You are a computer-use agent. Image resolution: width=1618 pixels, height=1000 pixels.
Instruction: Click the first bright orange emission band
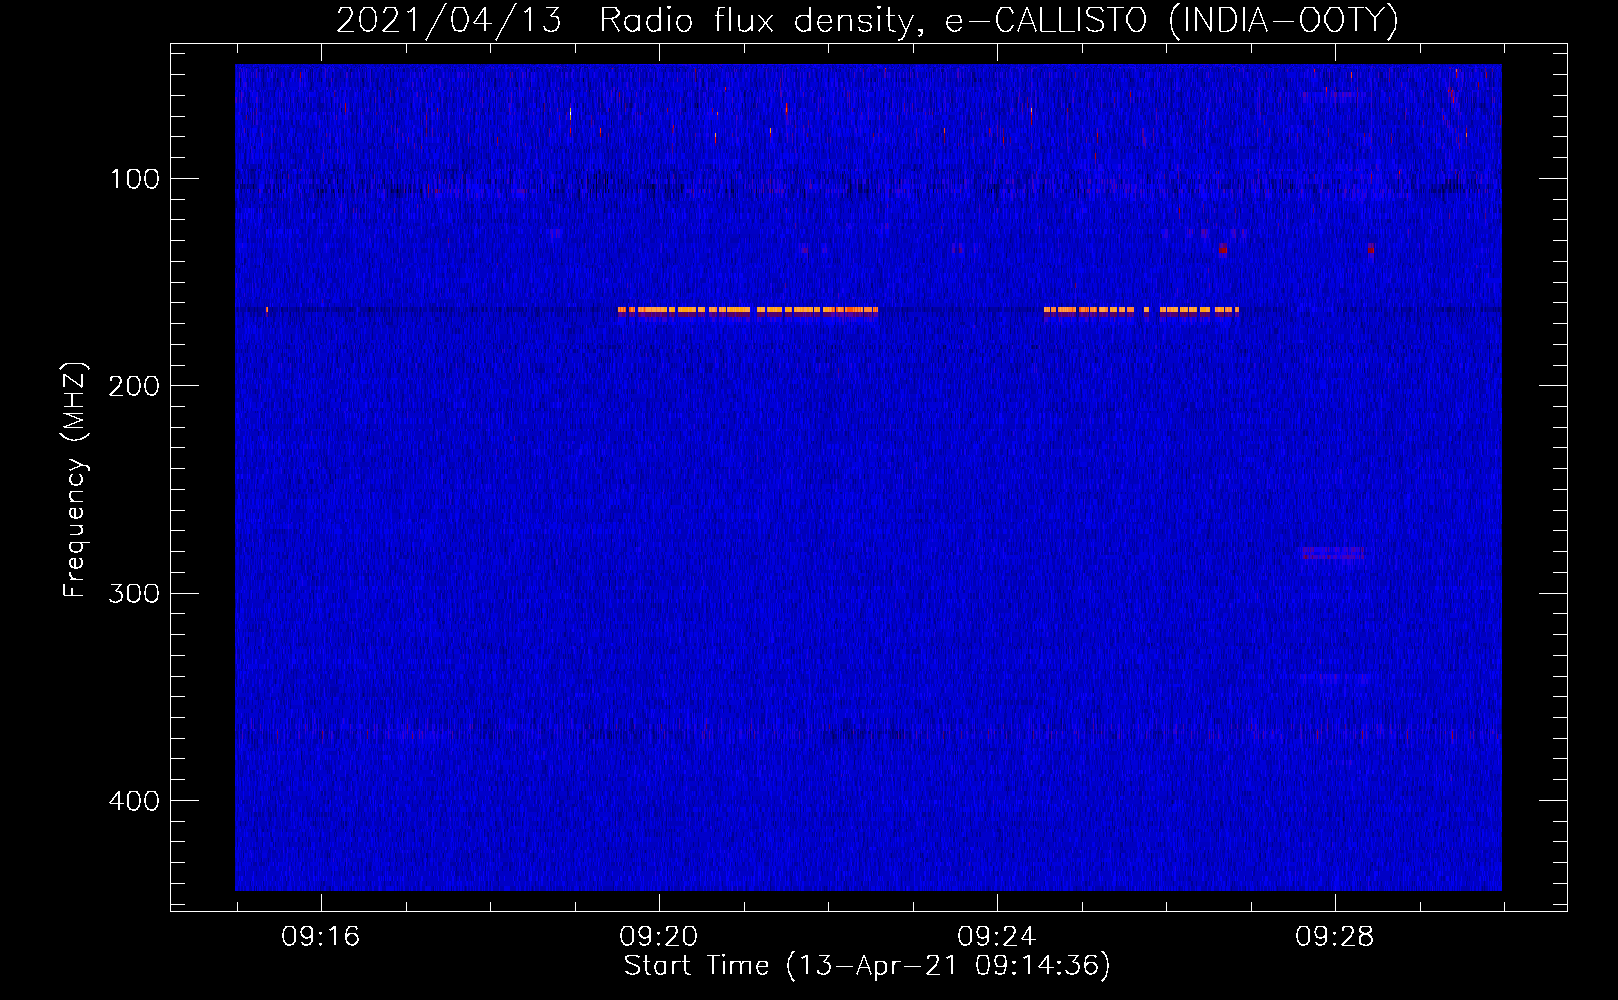point(748,310)
